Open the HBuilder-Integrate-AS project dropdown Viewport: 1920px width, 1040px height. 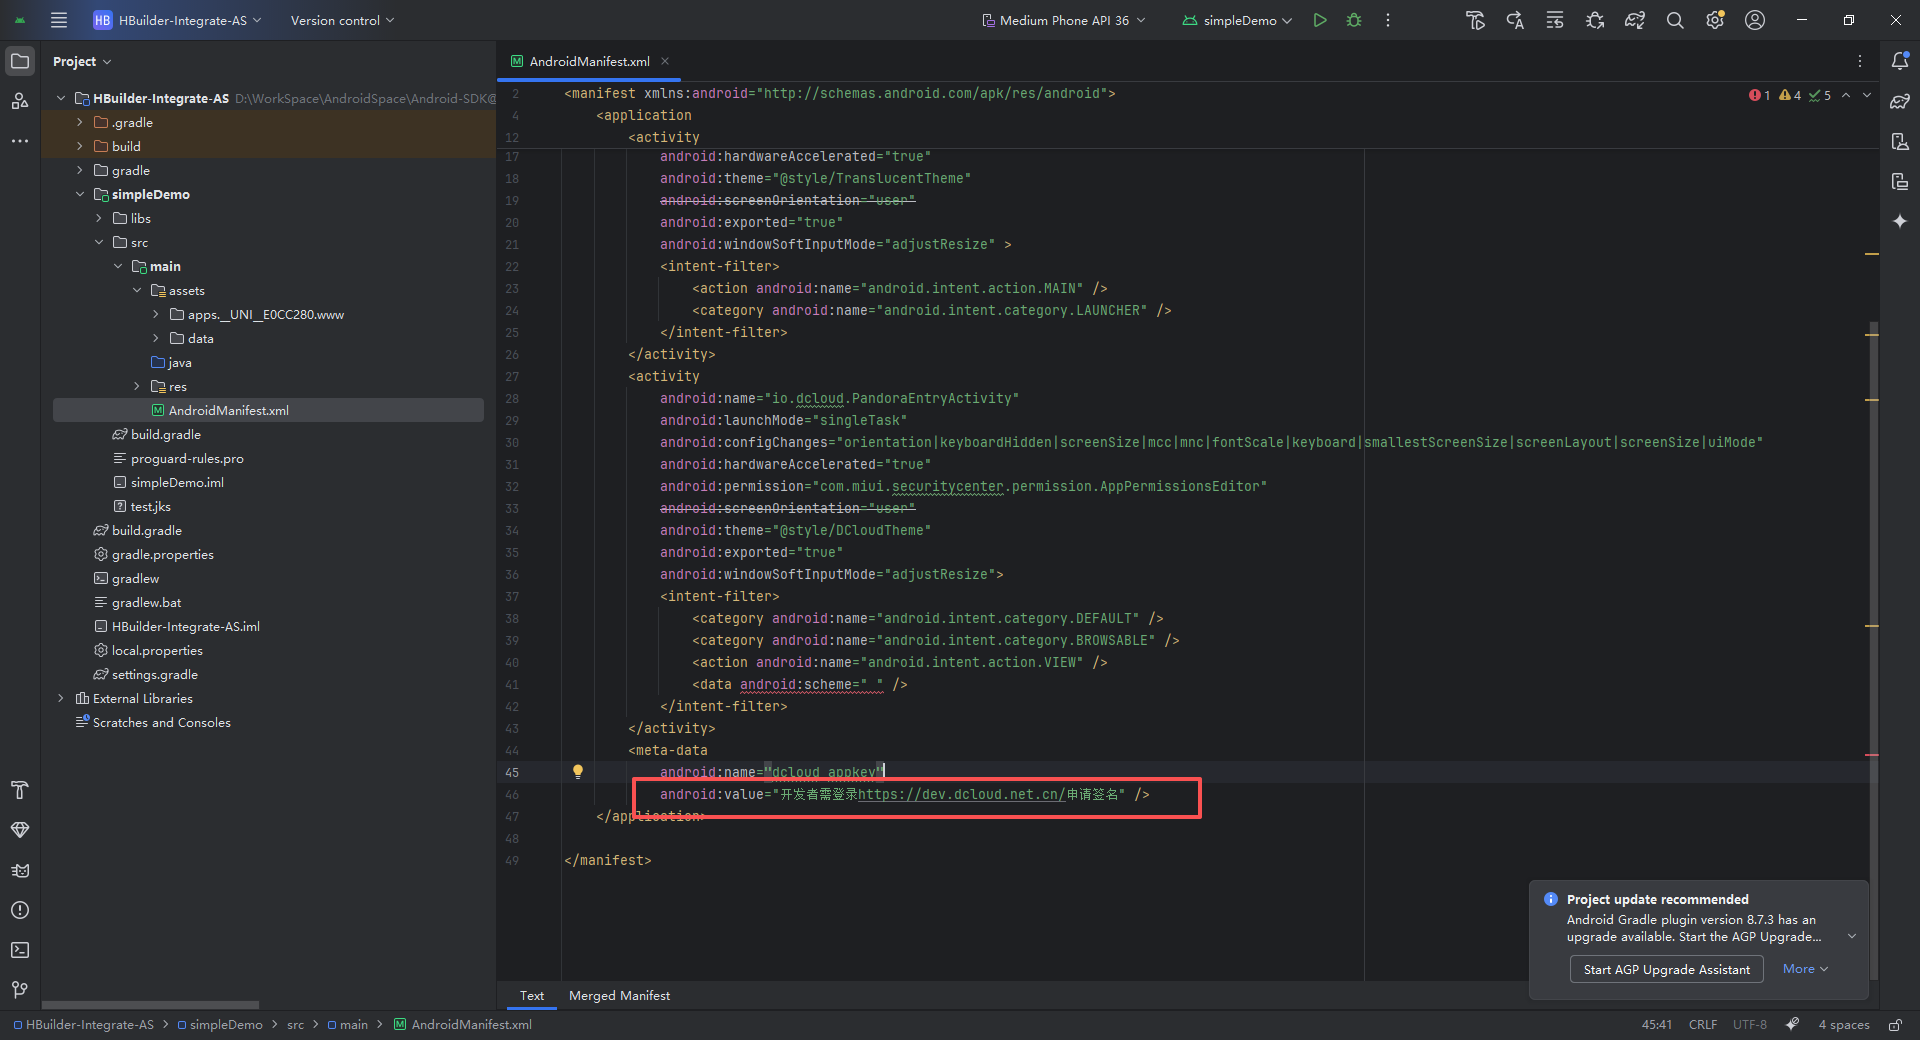click(x=177, y=20)
